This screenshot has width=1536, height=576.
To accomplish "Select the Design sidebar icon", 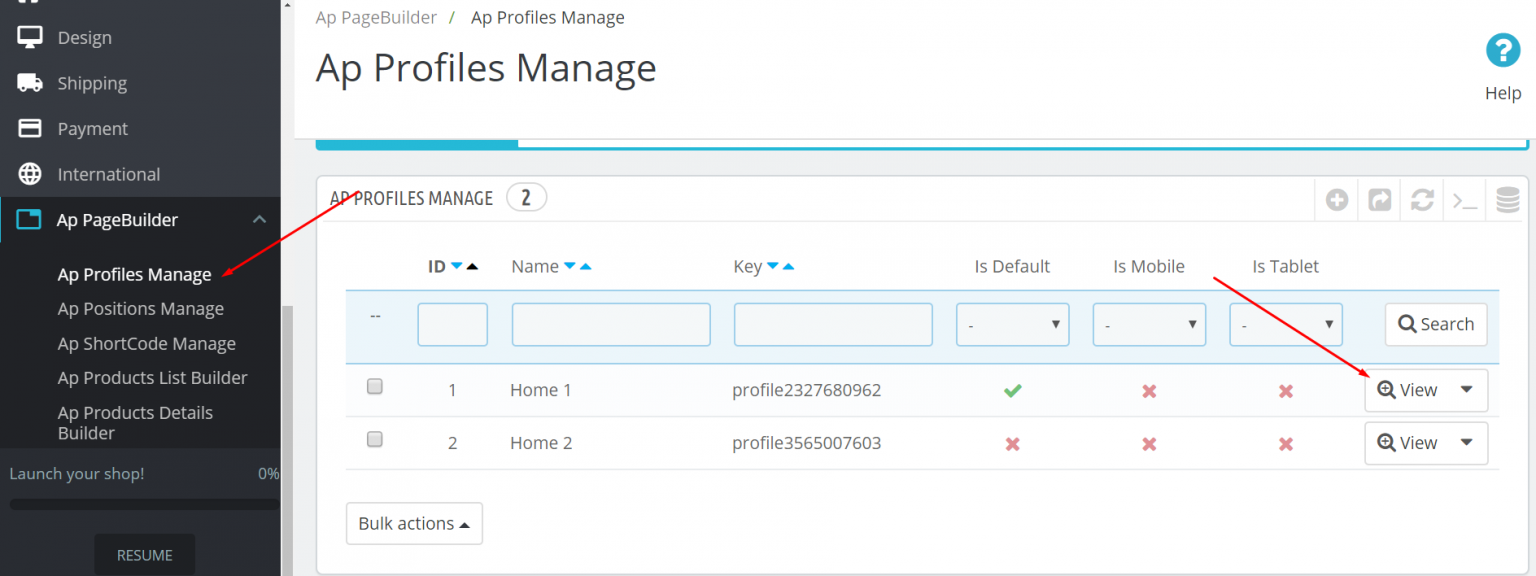I will 28,37.
